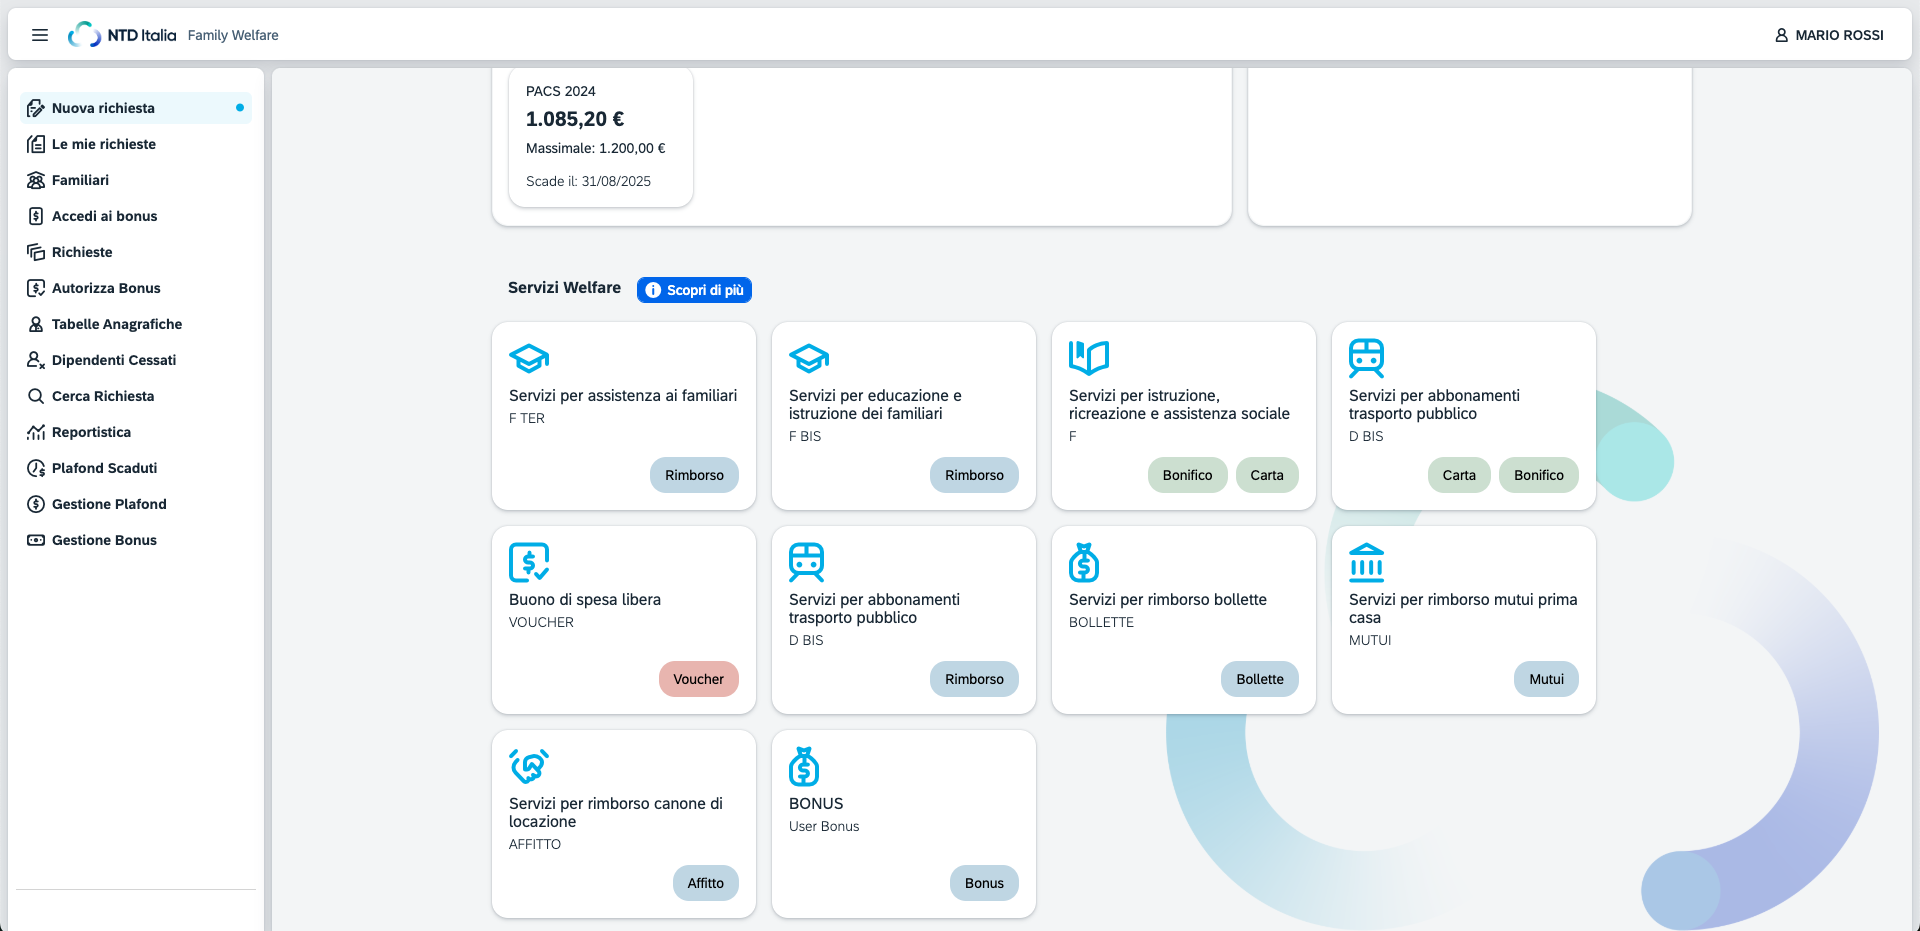Select the PACS 2024 plafond card

(x=600, y=137)
